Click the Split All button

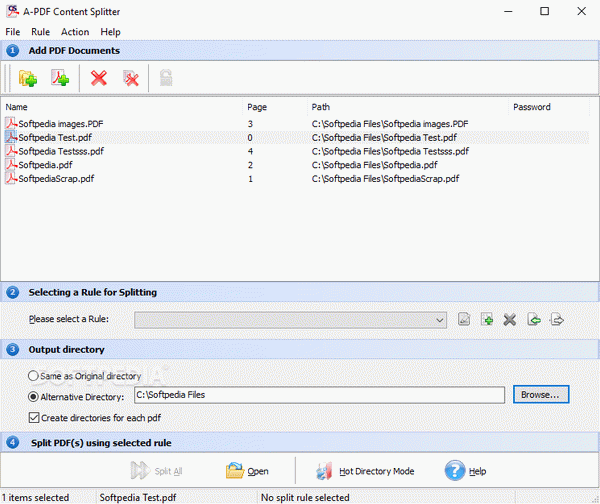click(157, 471)
